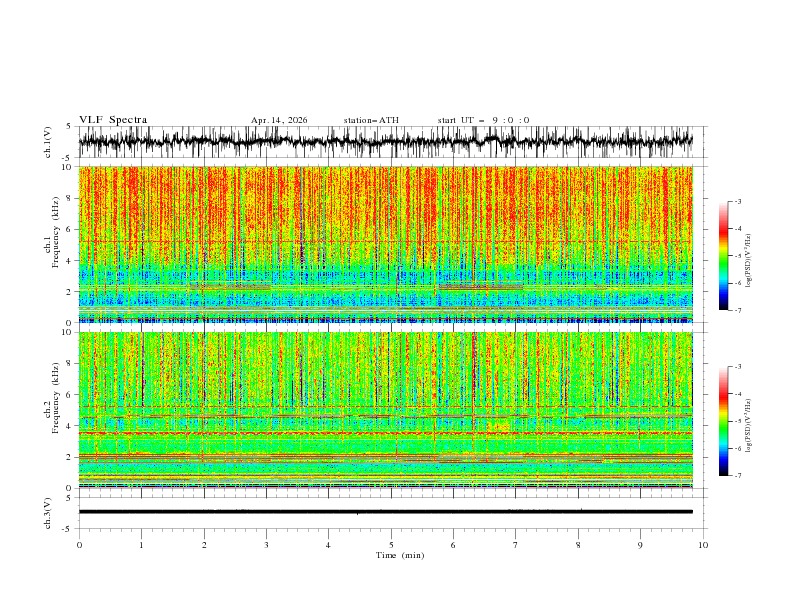Click tick label "8" on the Time axis
The image size is (792, 612).
578,545
